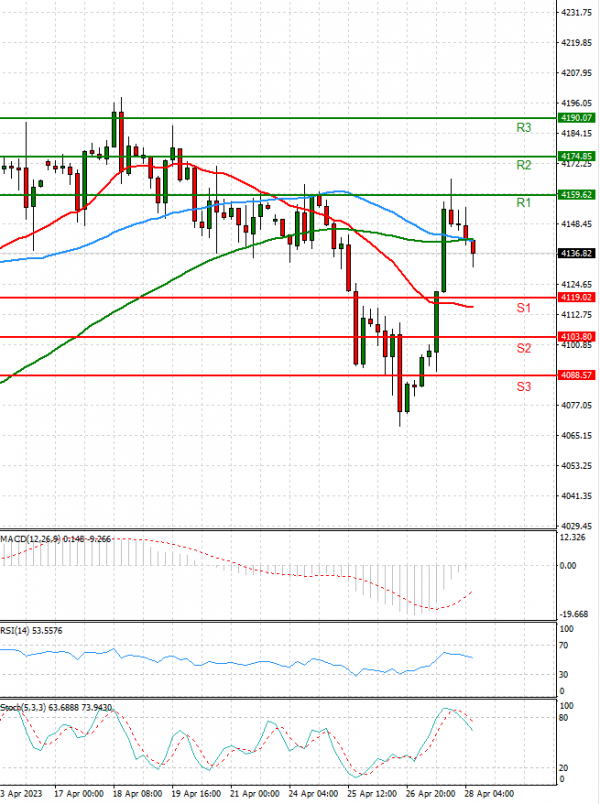The width and height of the screenshot is (600, 804).
Task: Click the S3 support label
Action: click(x=523, y=387)
